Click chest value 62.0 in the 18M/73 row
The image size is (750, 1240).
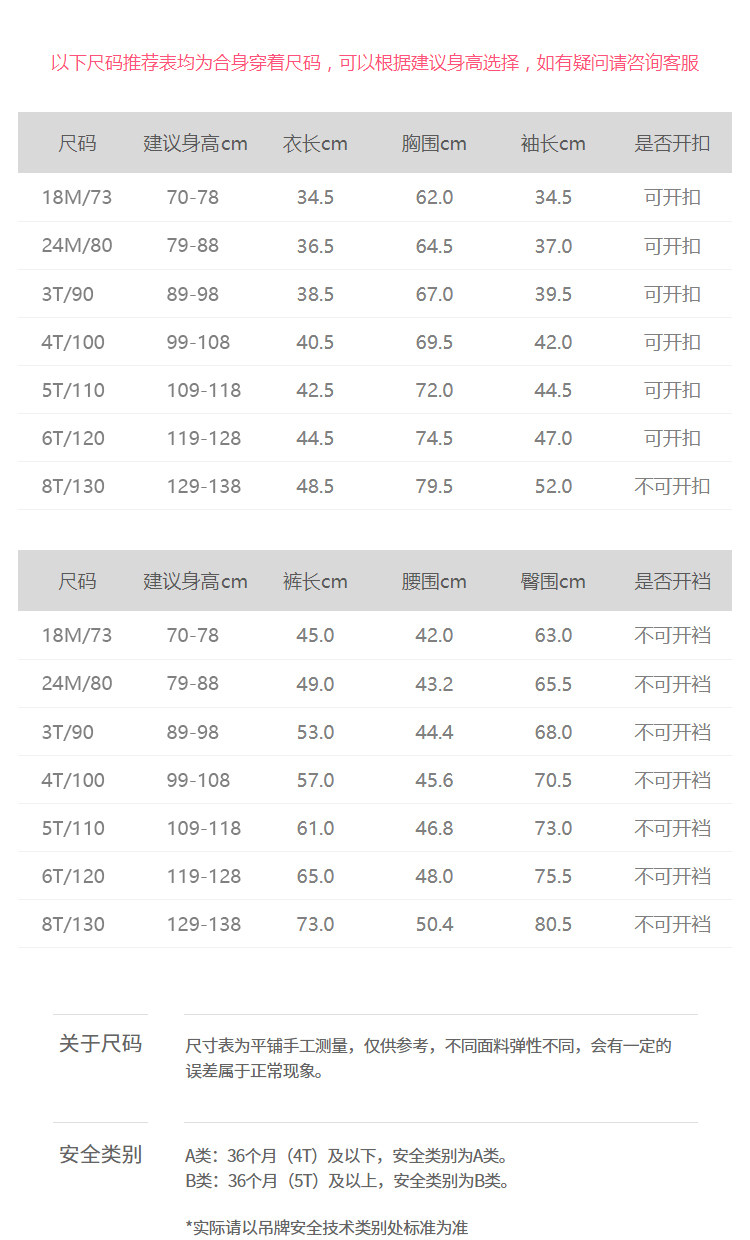click(434, 197)
